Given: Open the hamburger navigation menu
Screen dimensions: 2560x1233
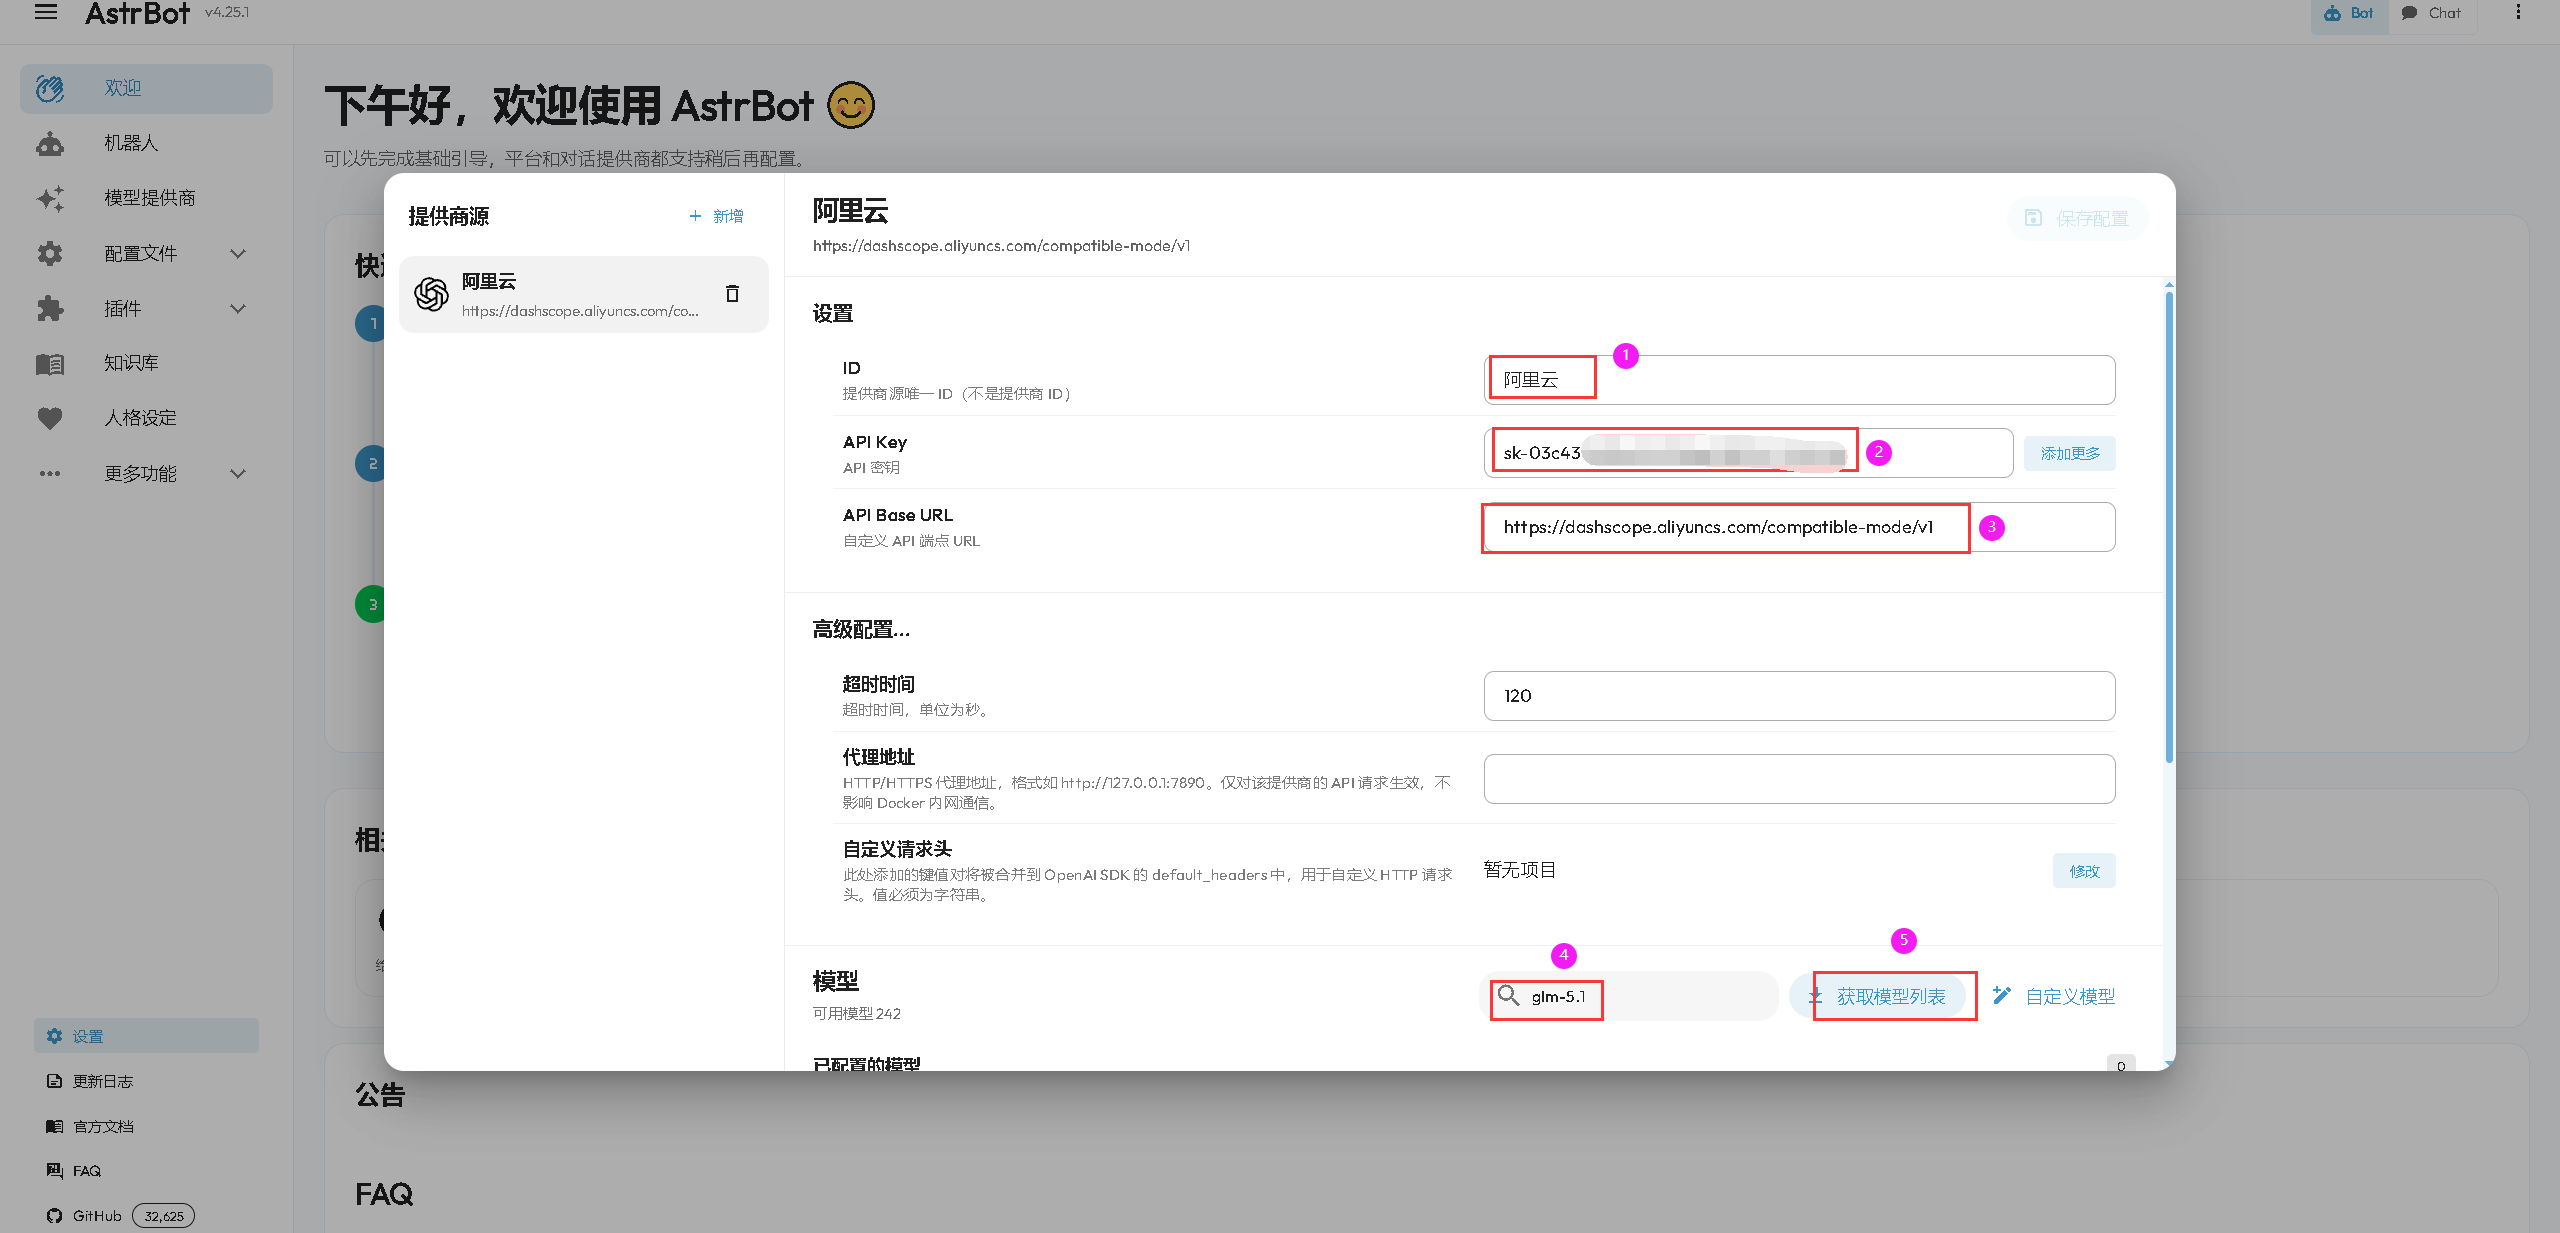Looking at the screenshot, I should 46,12.
